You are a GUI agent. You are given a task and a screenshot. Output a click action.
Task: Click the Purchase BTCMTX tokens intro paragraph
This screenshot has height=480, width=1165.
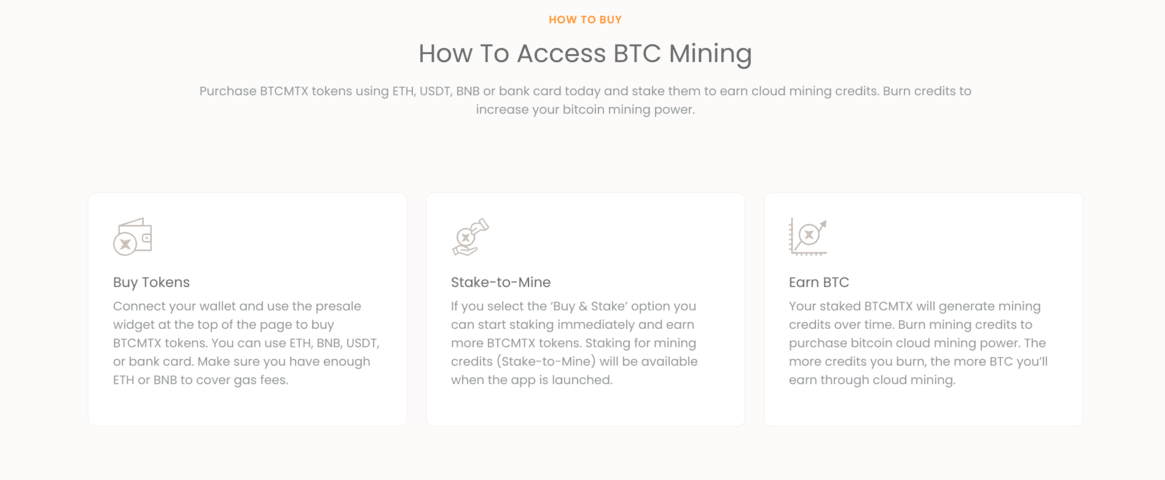point(585,100)
